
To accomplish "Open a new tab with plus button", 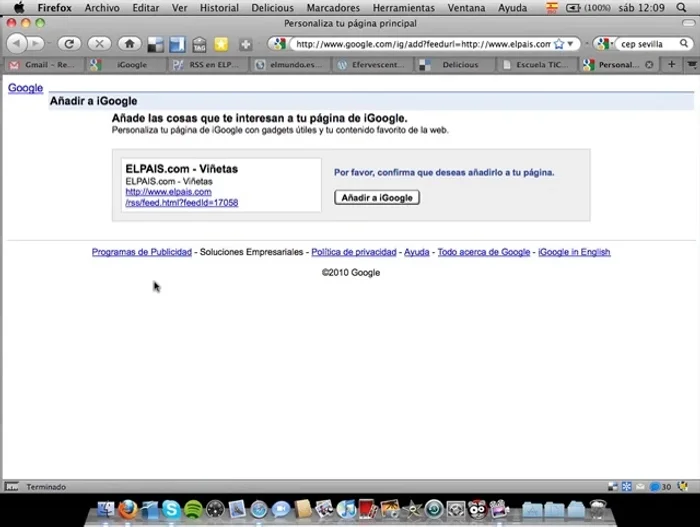I will tap(671, 65).
